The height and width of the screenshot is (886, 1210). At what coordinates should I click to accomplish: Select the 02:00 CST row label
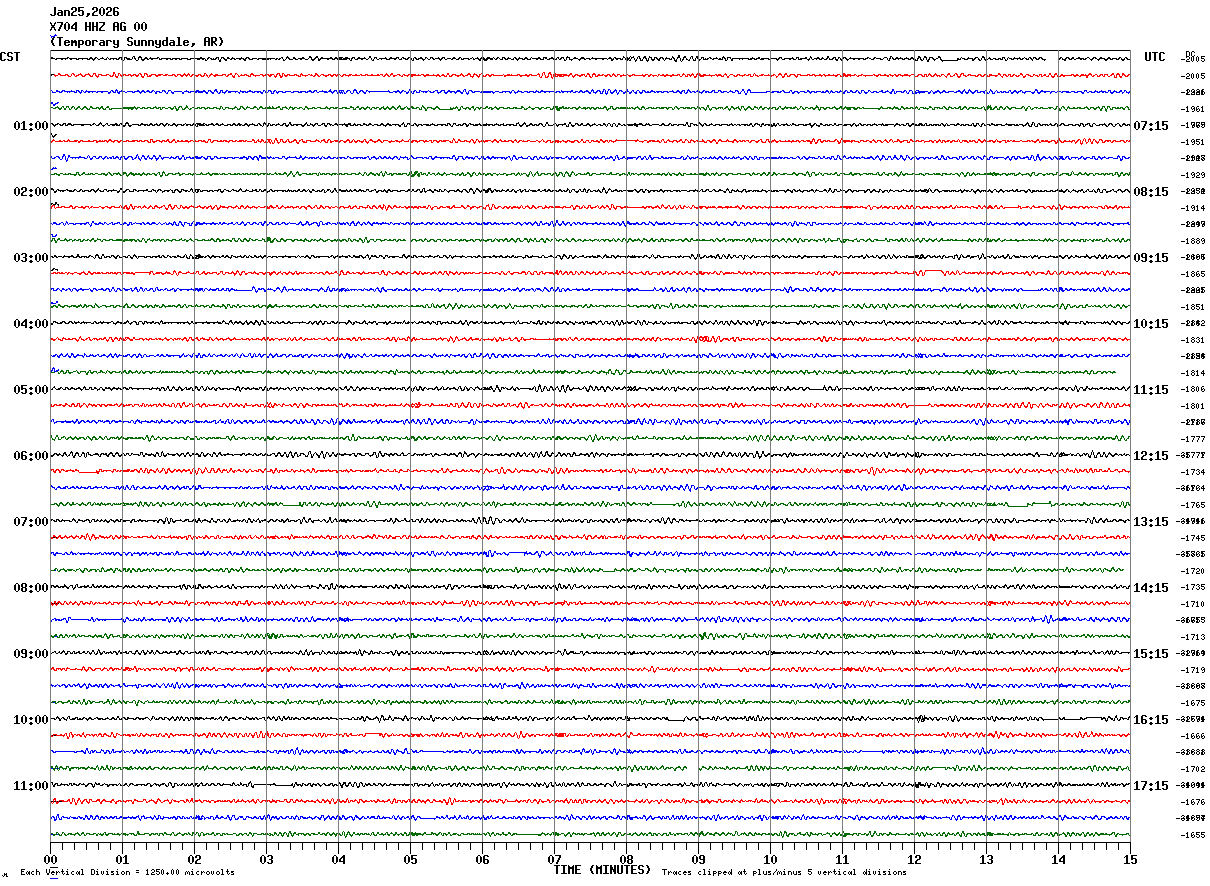(x=30, y=192)
